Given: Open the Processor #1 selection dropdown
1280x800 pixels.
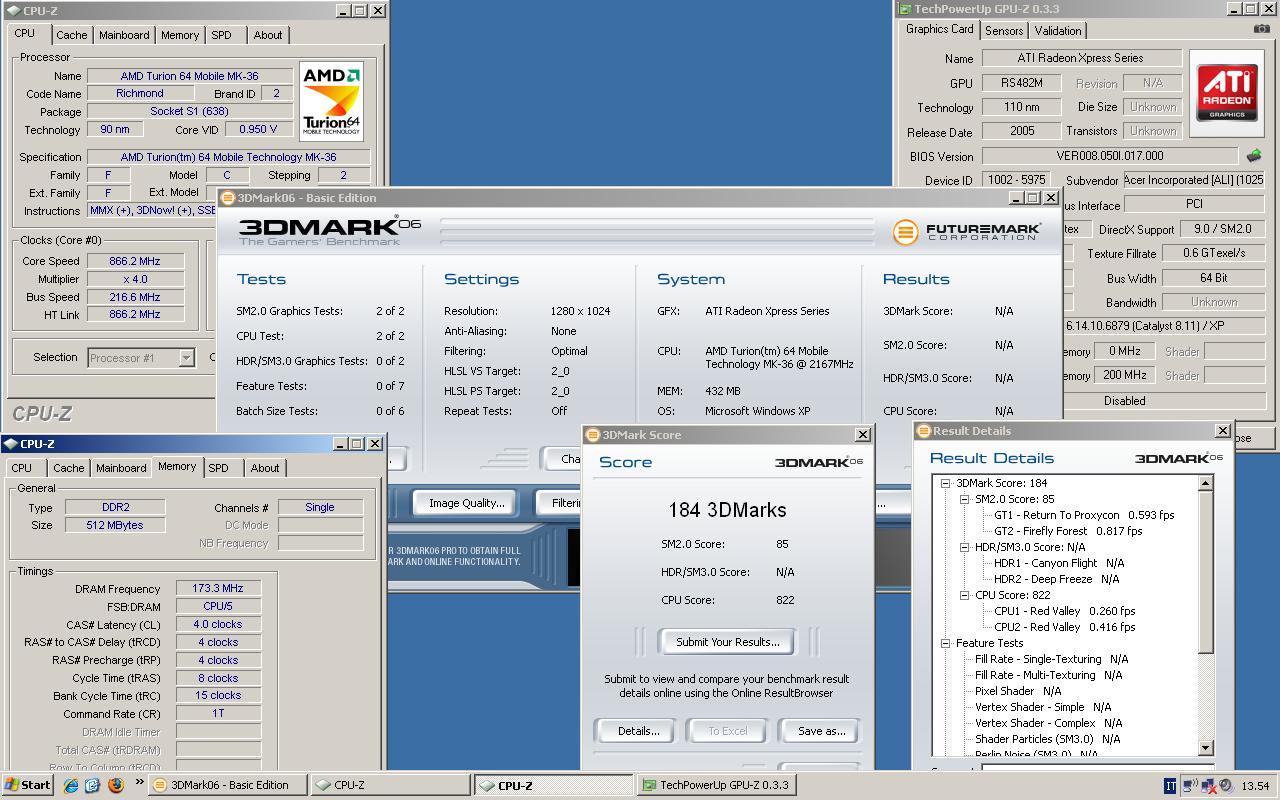Looking at the screenshot, I should (x=186, y=358).
